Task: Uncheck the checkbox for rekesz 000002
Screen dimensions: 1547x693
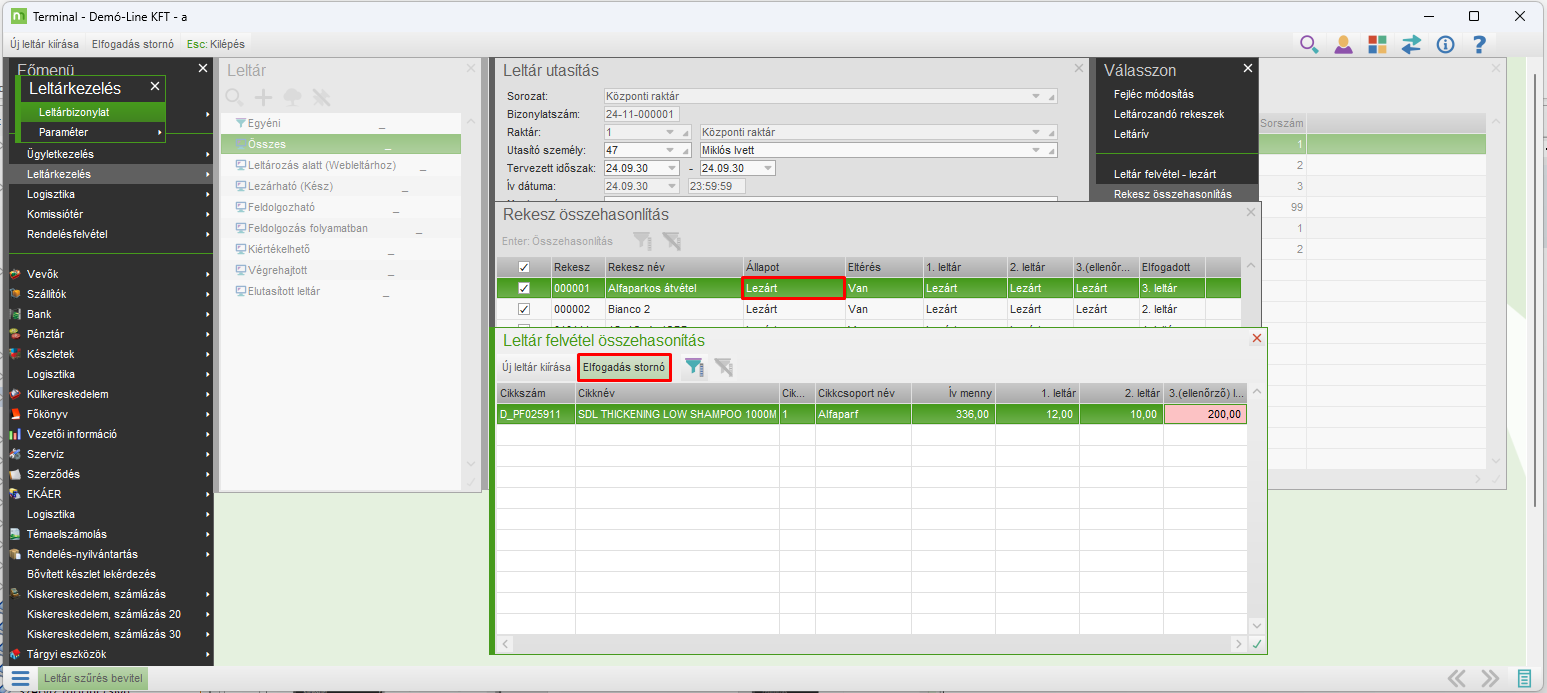Action: (524, 310)
